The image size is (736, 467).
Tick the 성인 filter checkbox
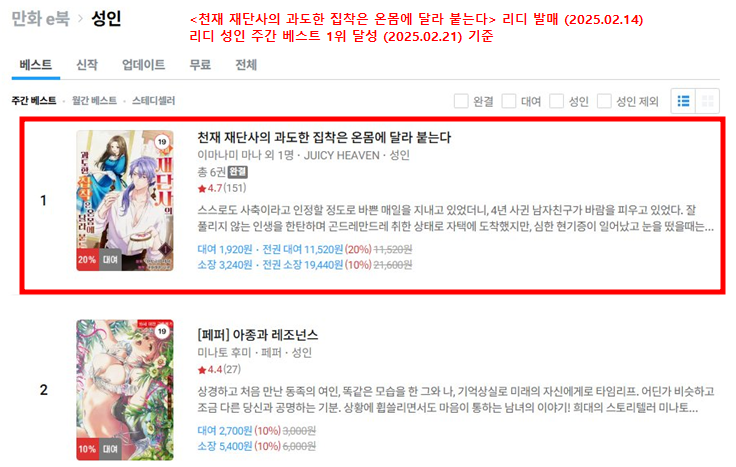pos(556,101)
